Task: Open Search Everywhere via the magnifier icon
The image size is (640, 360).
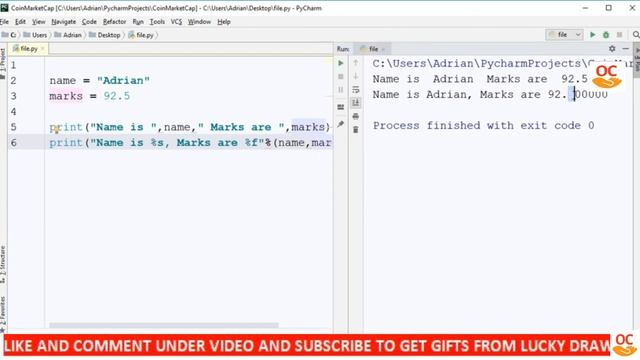Action: [x=636, y=35]
